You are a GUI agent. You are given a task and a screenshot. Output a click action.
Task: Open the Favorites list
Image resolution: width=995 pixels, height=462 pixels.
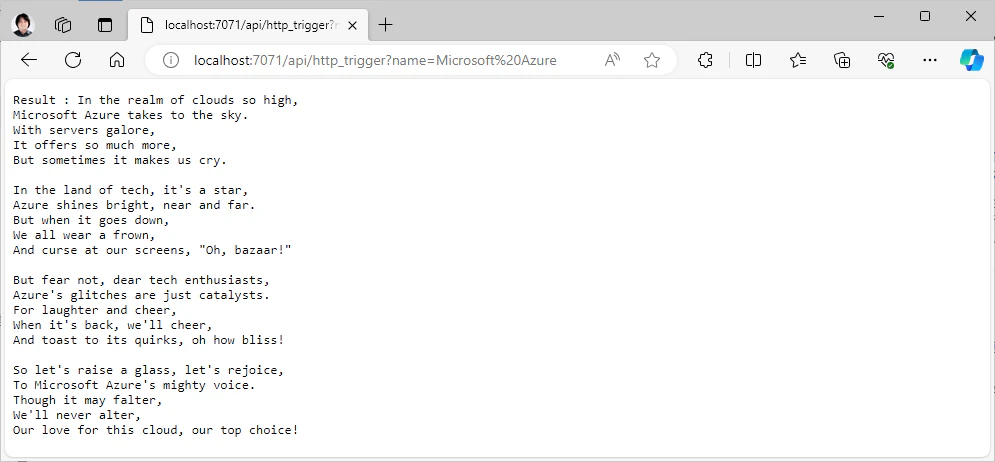coord(798,60)
